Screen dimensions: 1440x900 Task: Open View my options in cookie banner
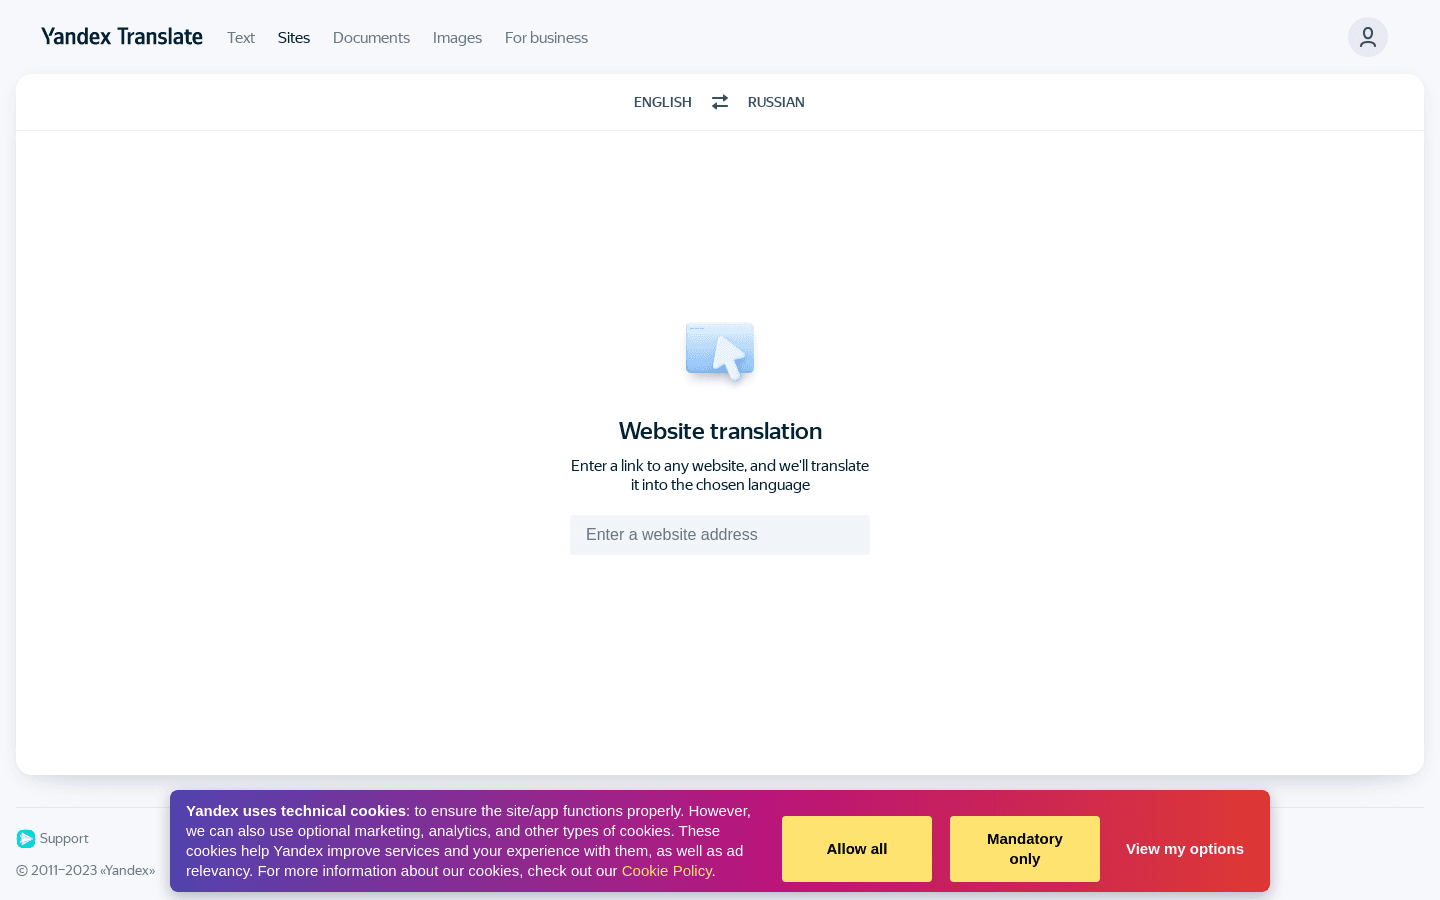point(1184,848)
